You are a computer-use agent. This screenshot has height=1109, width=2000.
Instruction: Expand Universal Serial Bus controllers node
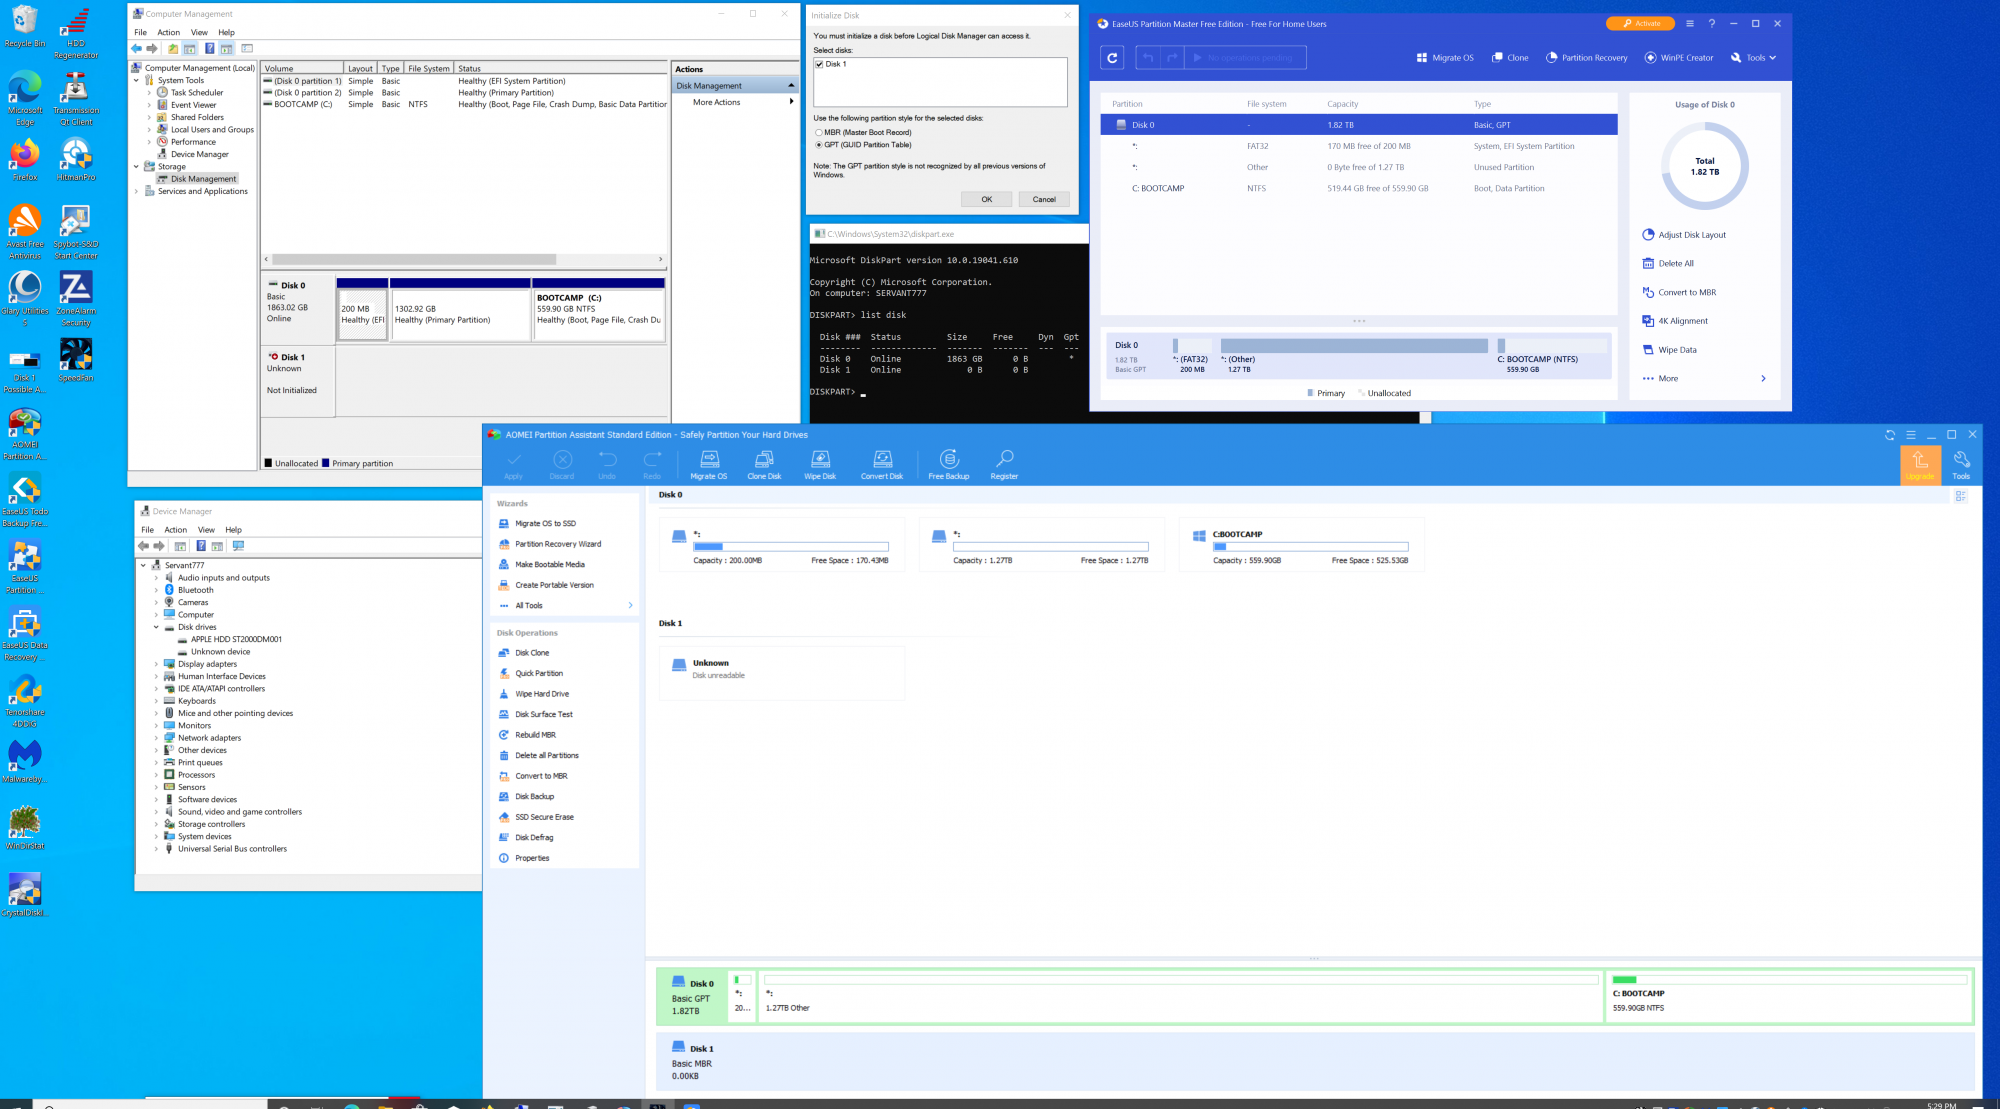tap(156, 849)
